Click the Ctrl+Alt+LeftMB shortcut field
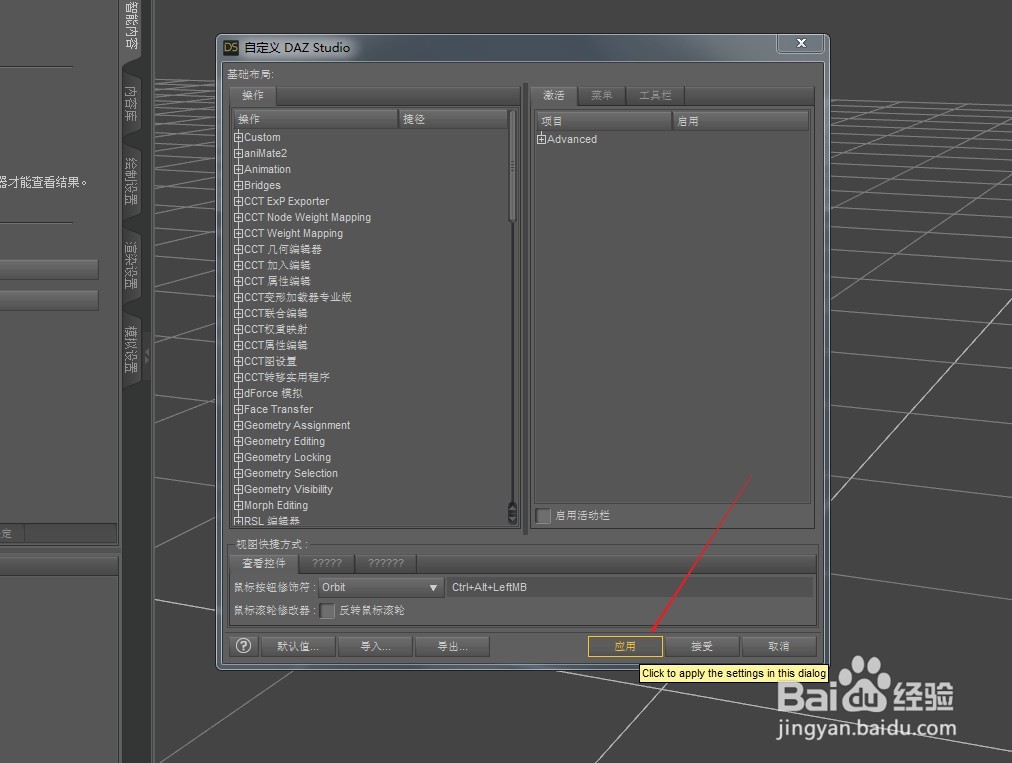This screenshot has width=1012, height=763. pyautogui.click(x=630, y=587)
